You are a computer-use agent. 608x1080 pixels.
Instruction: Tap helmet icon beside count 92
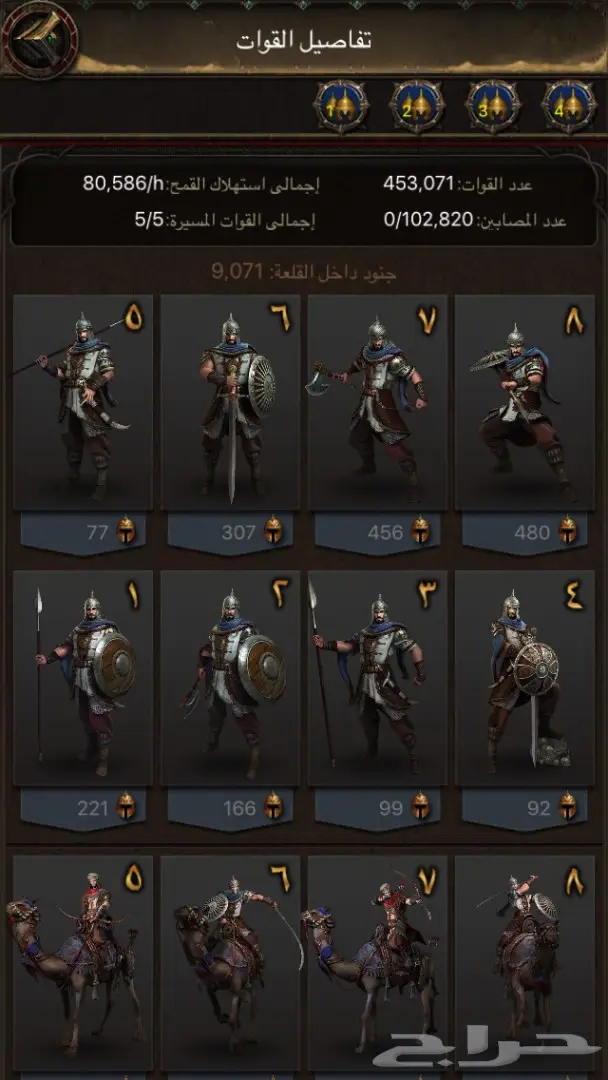[x=568, y=806]
